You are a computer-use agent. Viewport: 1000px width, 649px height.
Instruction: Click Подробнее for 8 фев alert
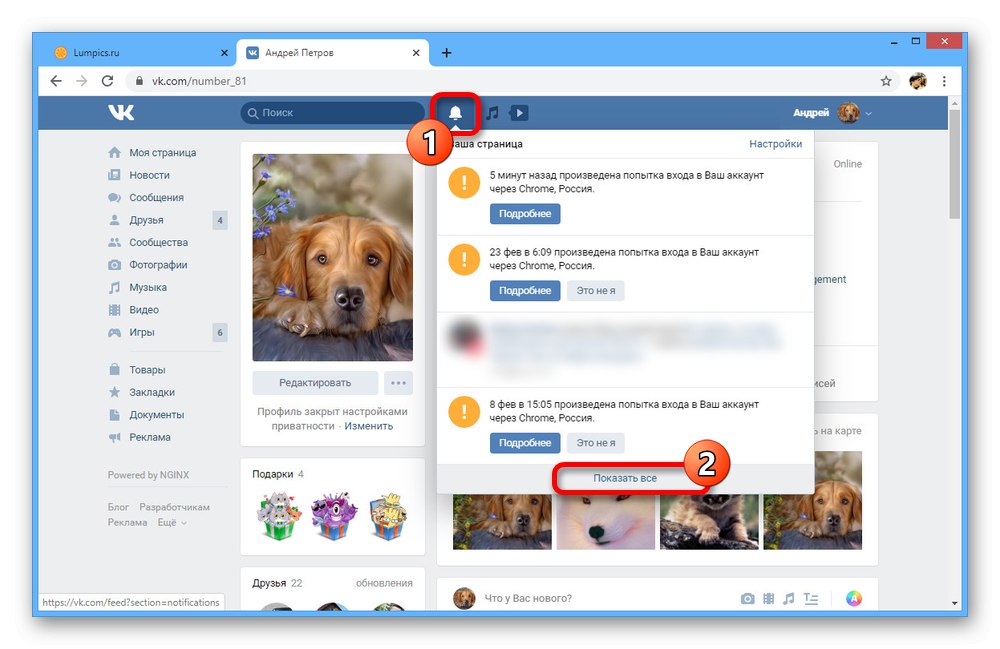525,443
